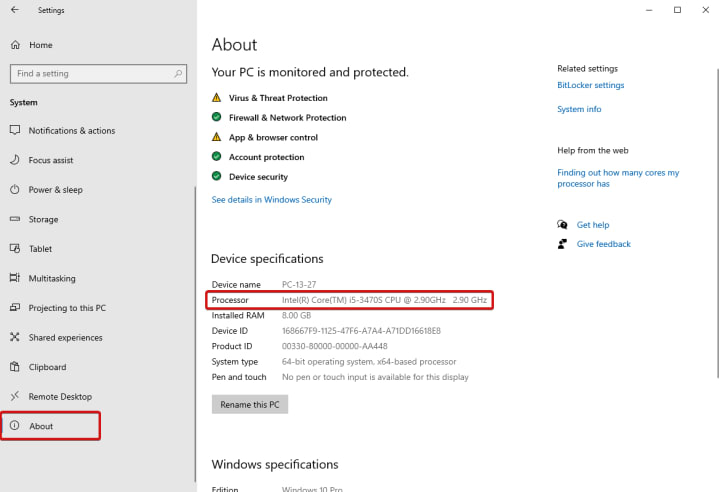
Task: Click the About info icon
Action: click(x=15, y=425)
